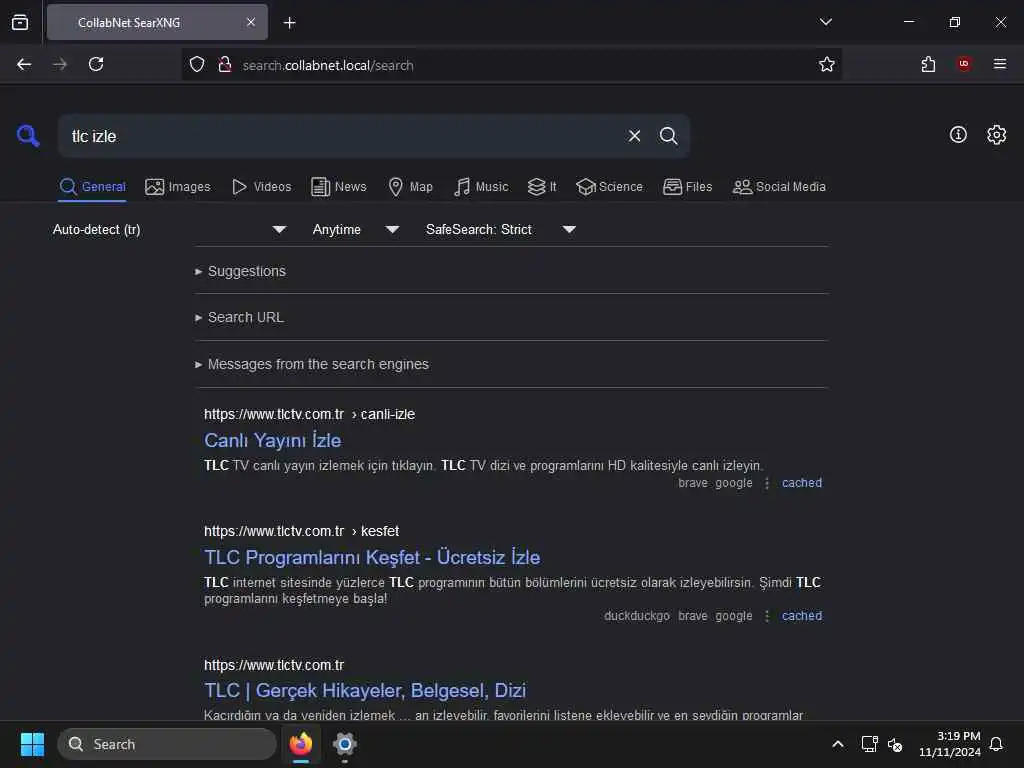Image resolution: width=1024 pixels, height=768 pixels.
Task: Click the tlctv.com.tr canli-izle URL
Action: click(x=309, y=414)
